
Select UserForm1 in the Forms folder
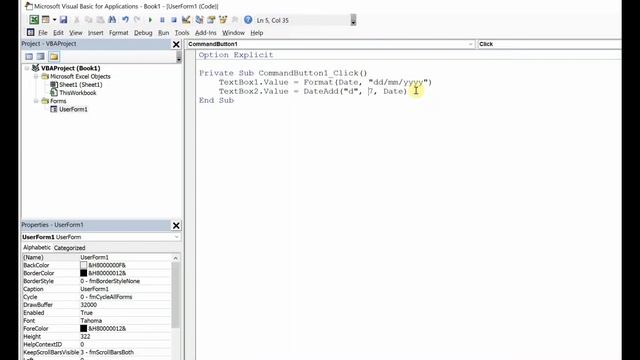coord(73,109)
